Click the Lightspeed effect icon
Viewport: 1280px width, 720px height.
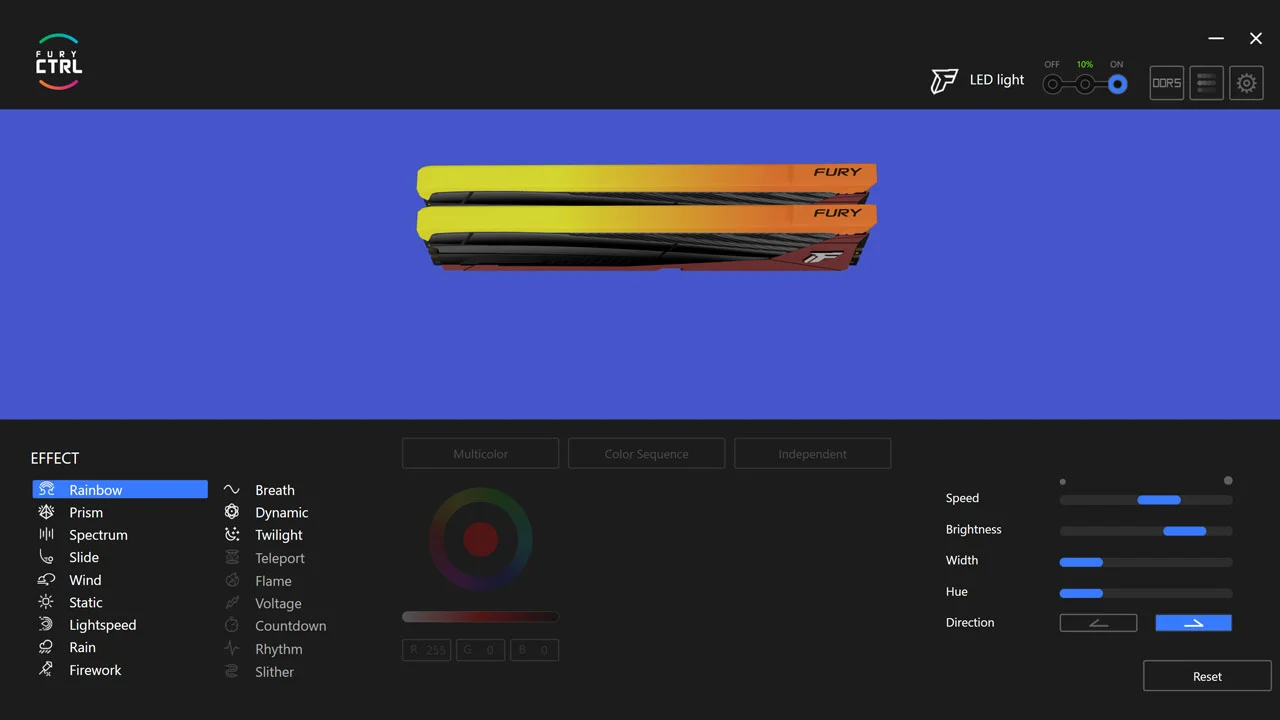tap(46, 624)
